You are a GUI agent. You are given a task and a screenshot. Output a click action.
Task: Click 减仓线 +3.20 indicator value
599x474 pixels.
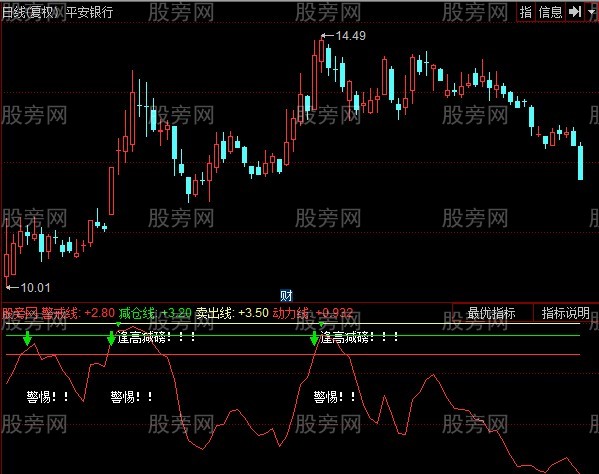pos(155,313)
